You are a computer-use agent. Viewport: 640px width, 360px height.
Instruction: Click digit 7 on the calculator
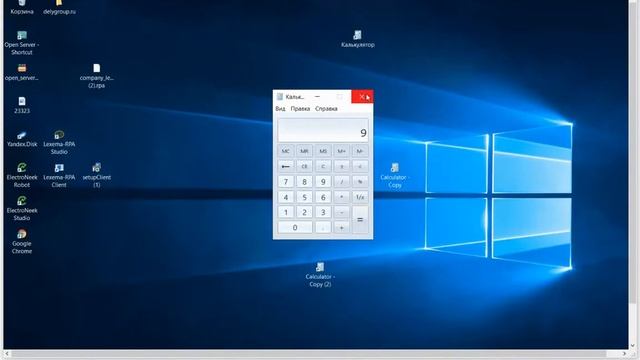click(x=286, y=182)
